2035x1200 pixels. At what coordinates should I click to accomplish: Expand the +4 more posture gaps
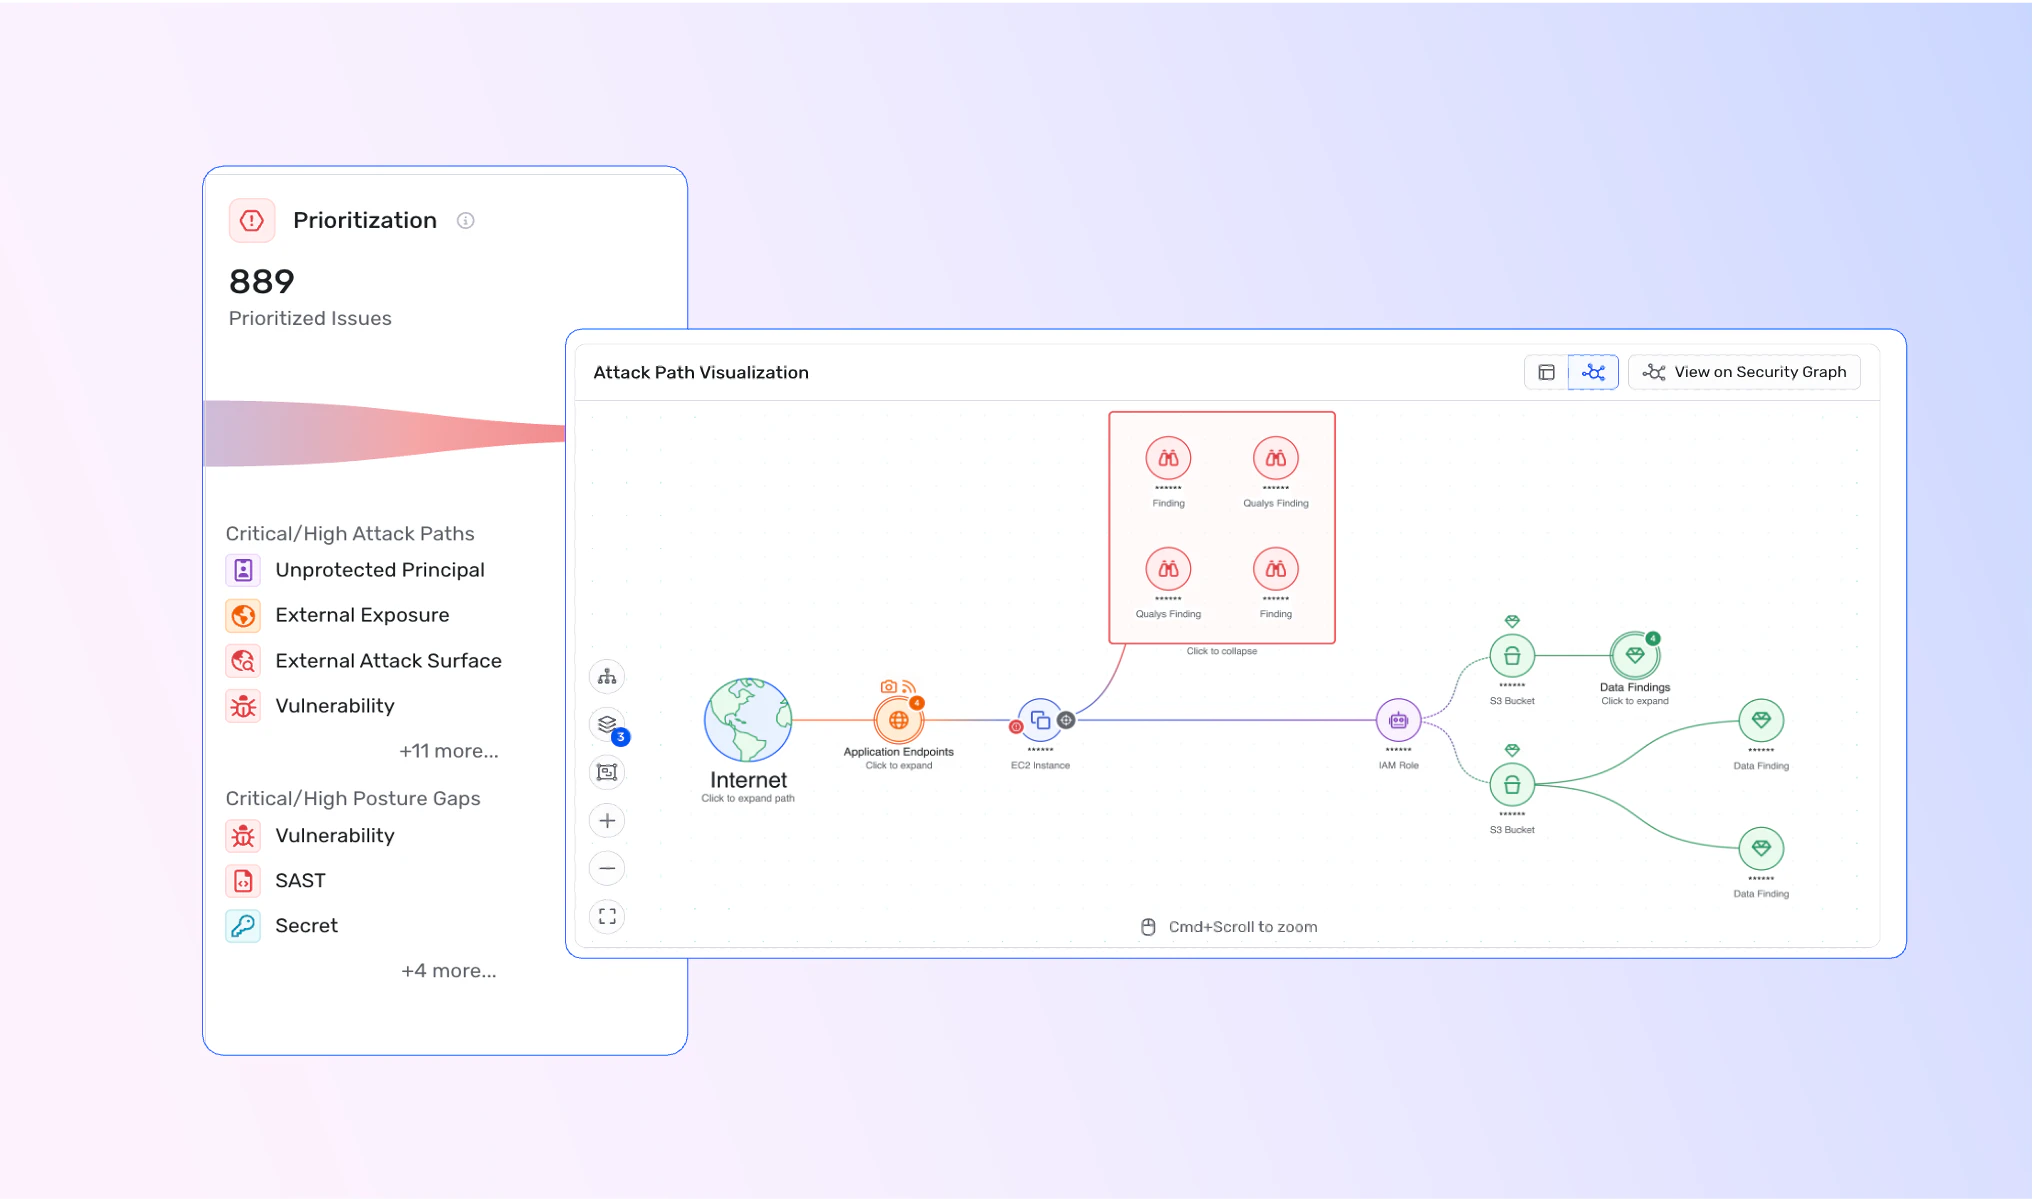[x=449, y=971]
